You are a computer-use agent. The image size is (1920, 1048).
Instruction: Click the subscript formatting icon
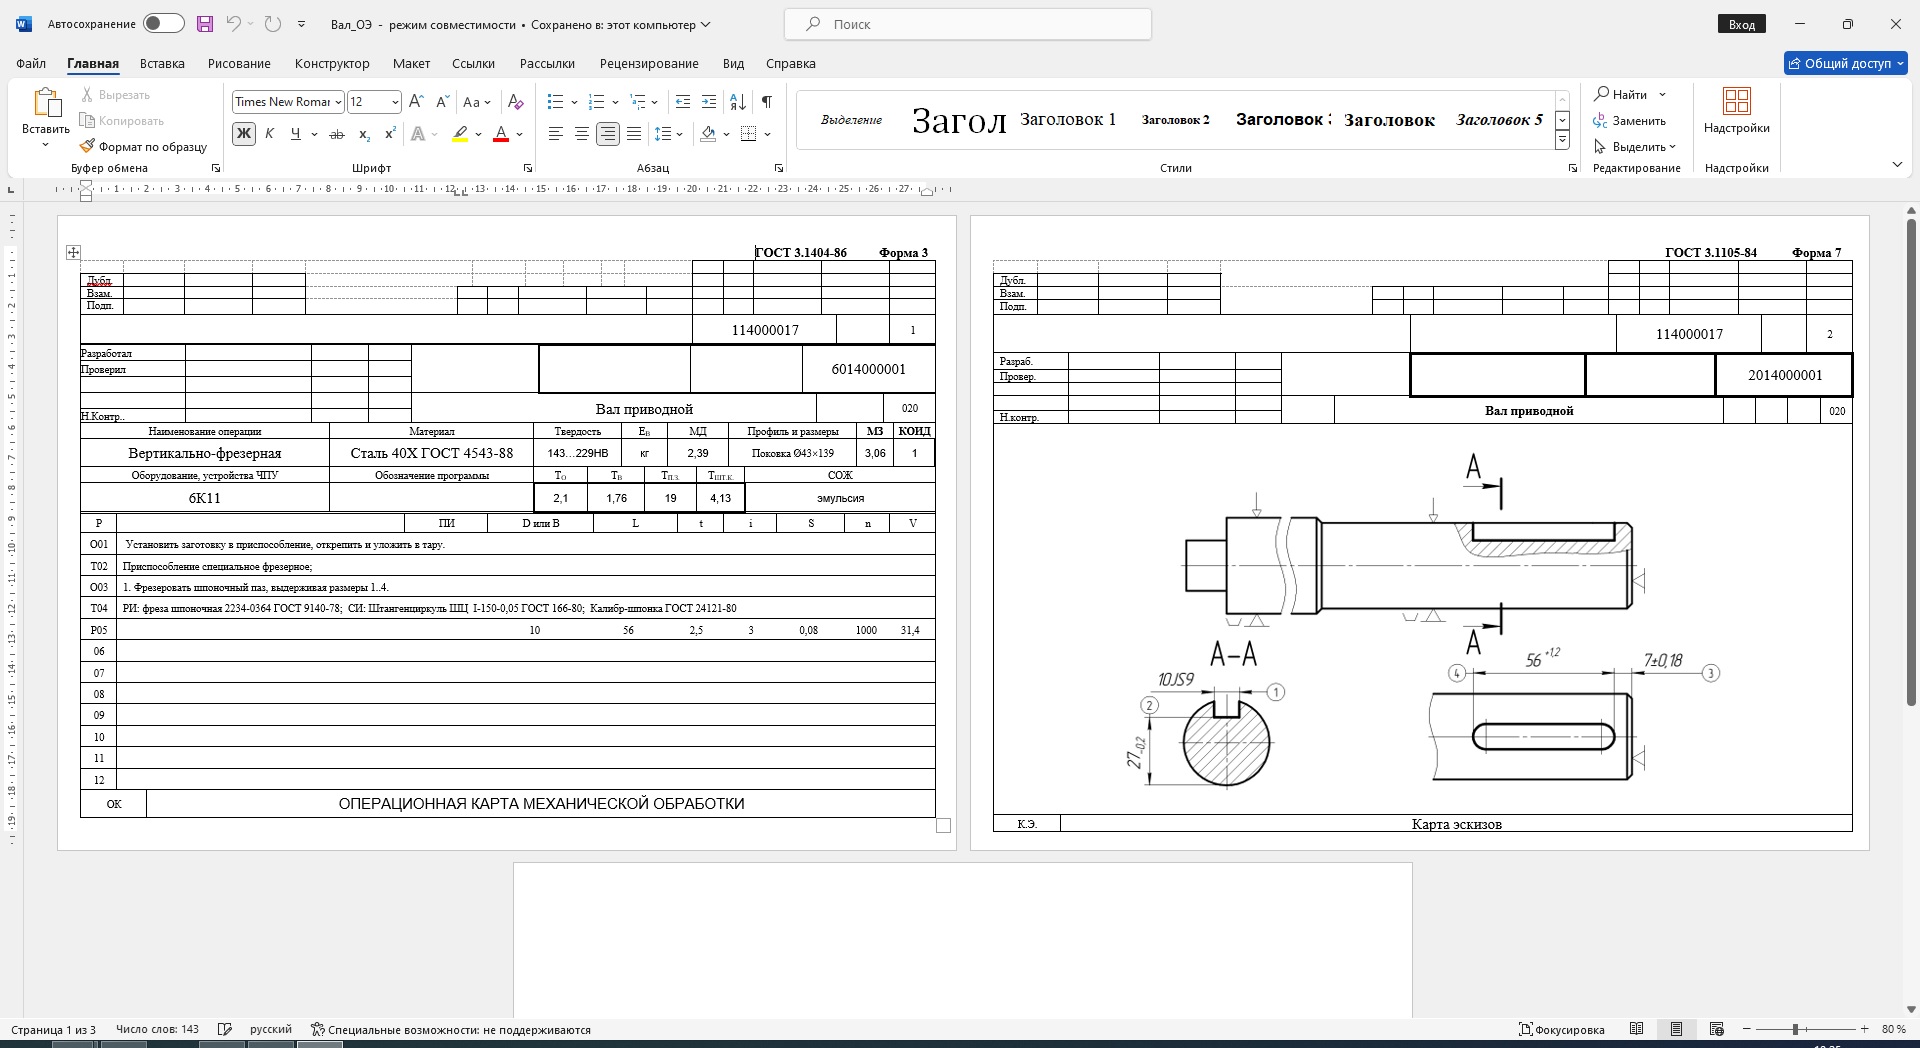364,134
